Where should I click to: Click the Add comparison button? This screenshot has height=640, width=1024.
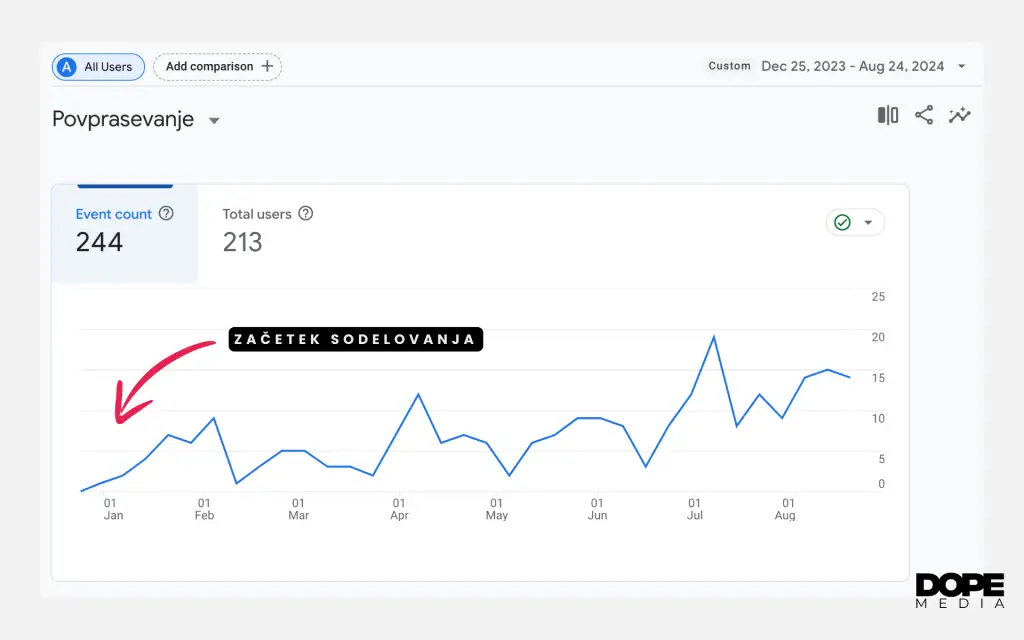217,67
